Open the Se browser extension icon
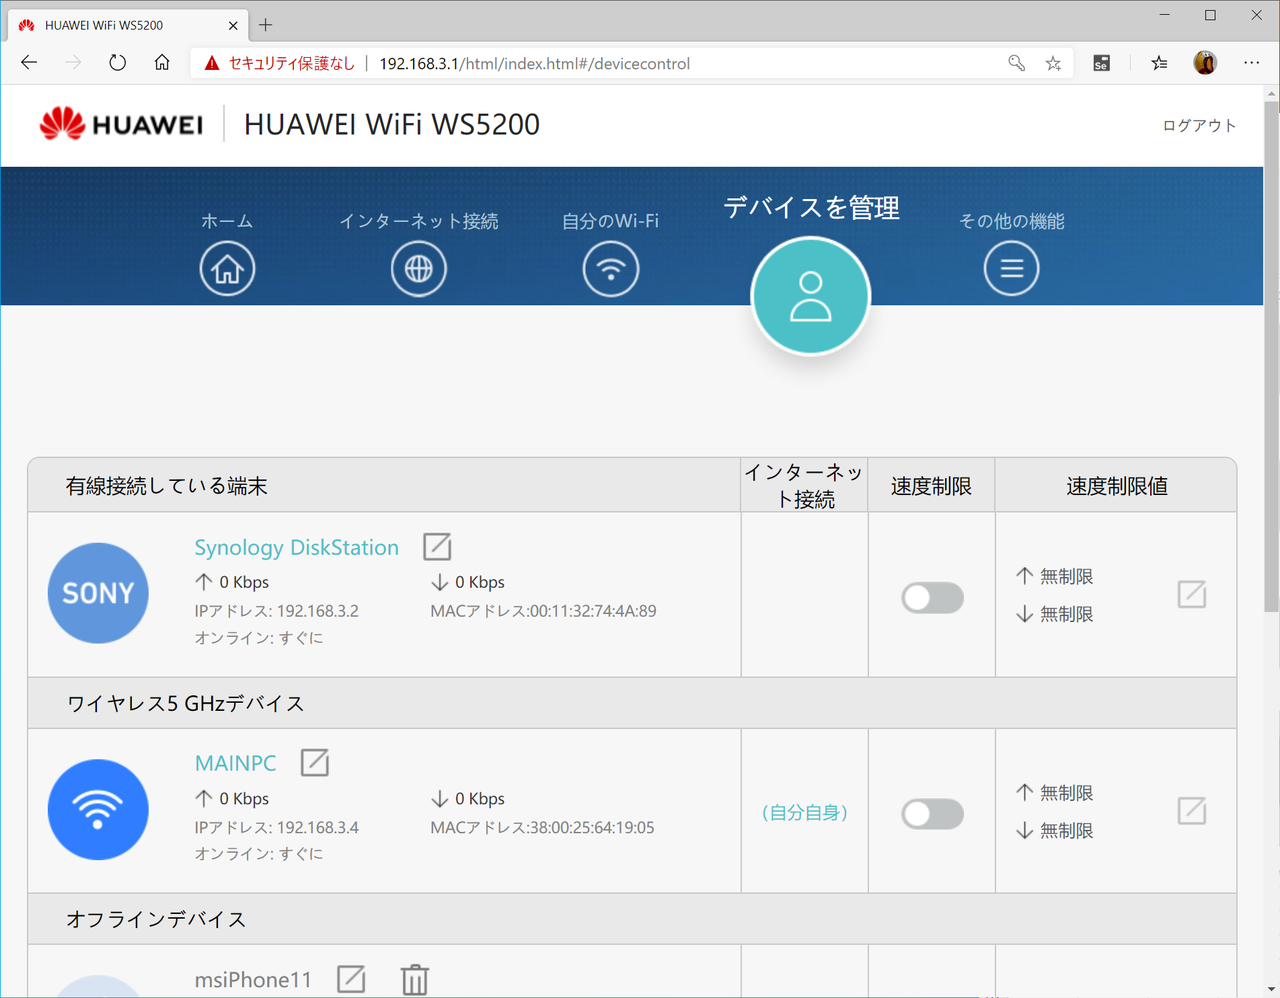The width and height of the screenshot is (1280, 998). pos(1101,63)
